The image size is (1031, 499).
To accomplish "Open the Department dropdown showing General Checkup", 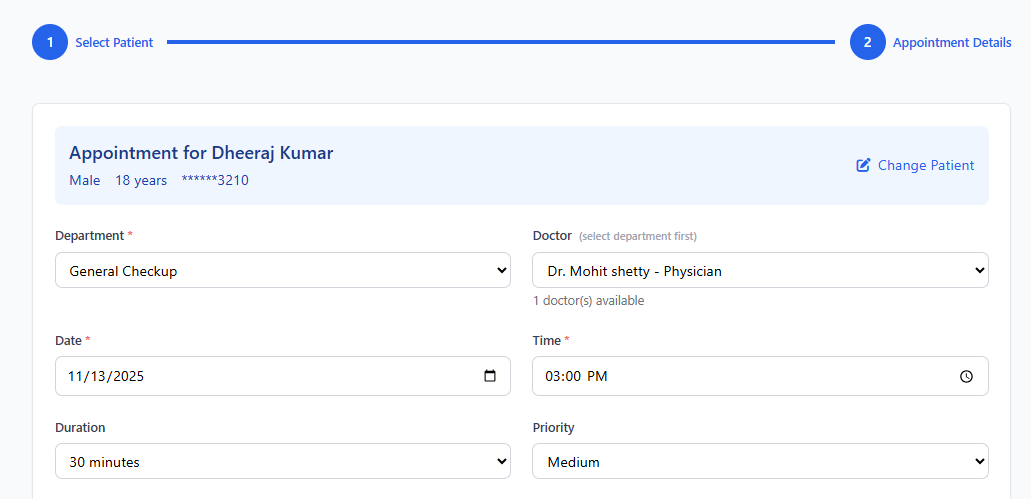I will pos(282,270).
